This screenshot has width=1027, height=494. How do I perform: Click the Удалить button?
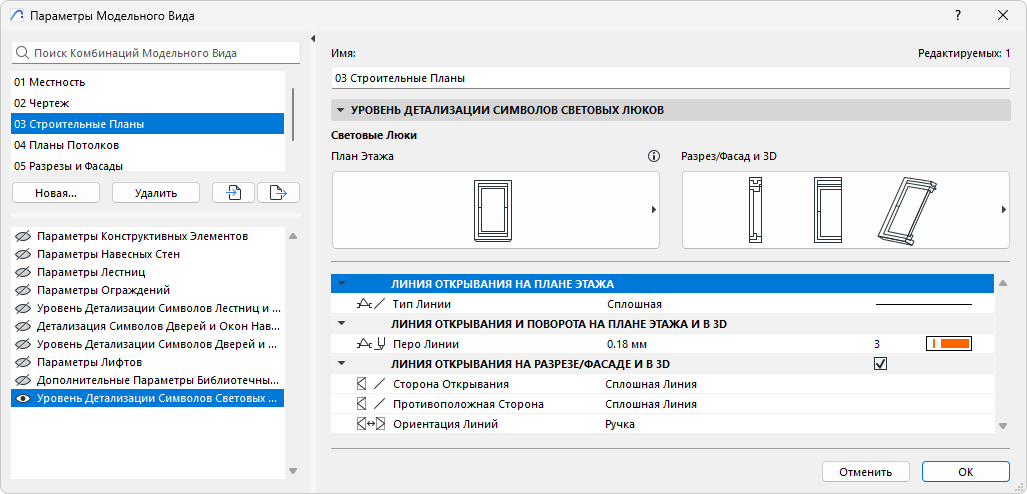(156, 193)
